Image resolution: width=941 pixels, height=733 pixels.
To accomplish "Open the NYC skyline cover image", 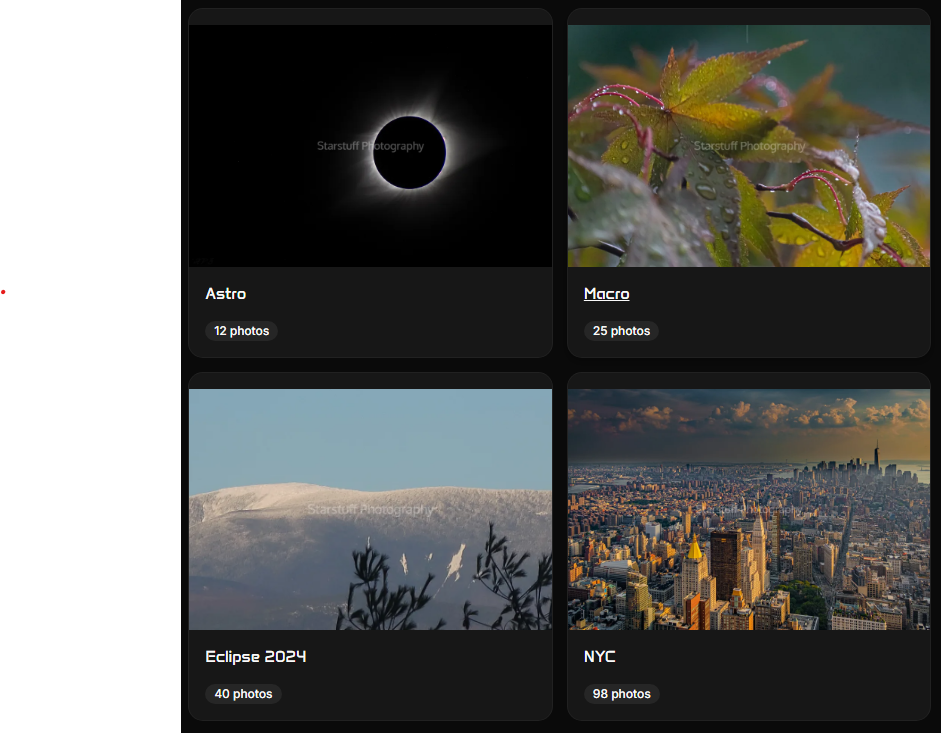I will [x=748, y=508].
